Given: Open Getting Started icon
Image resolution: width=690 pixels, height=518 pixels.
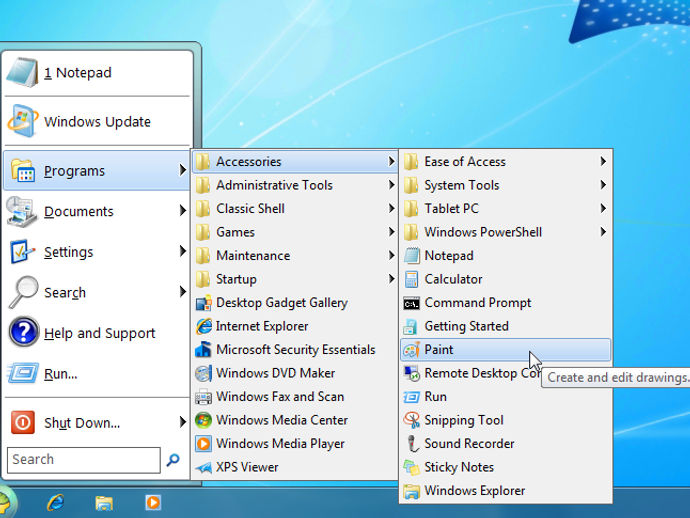Looking at the screenshot, I should [411, 326].
